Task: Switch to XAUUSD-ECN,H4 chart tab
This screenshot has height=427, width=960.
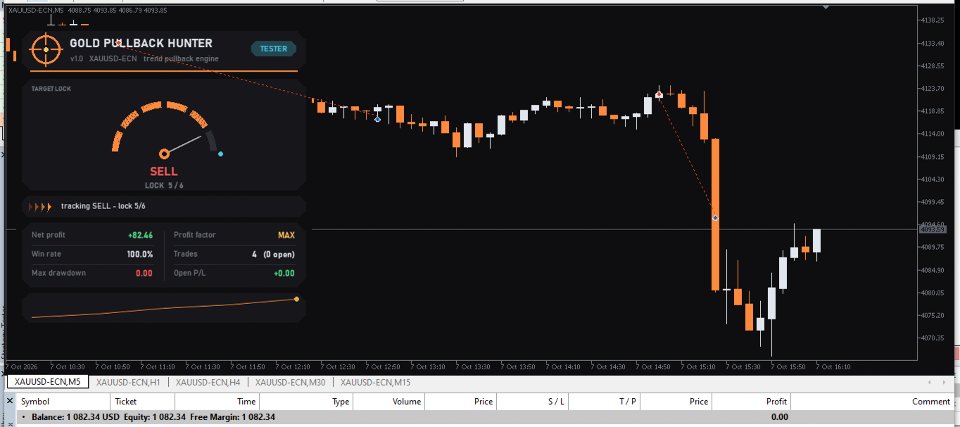Action: point(206,382)
